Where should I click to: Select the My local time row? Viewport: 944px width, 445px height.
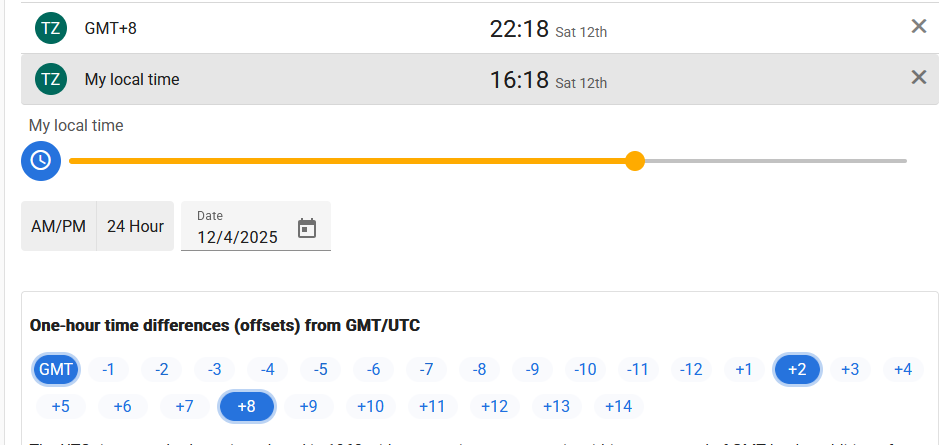(x=300, y=79)
